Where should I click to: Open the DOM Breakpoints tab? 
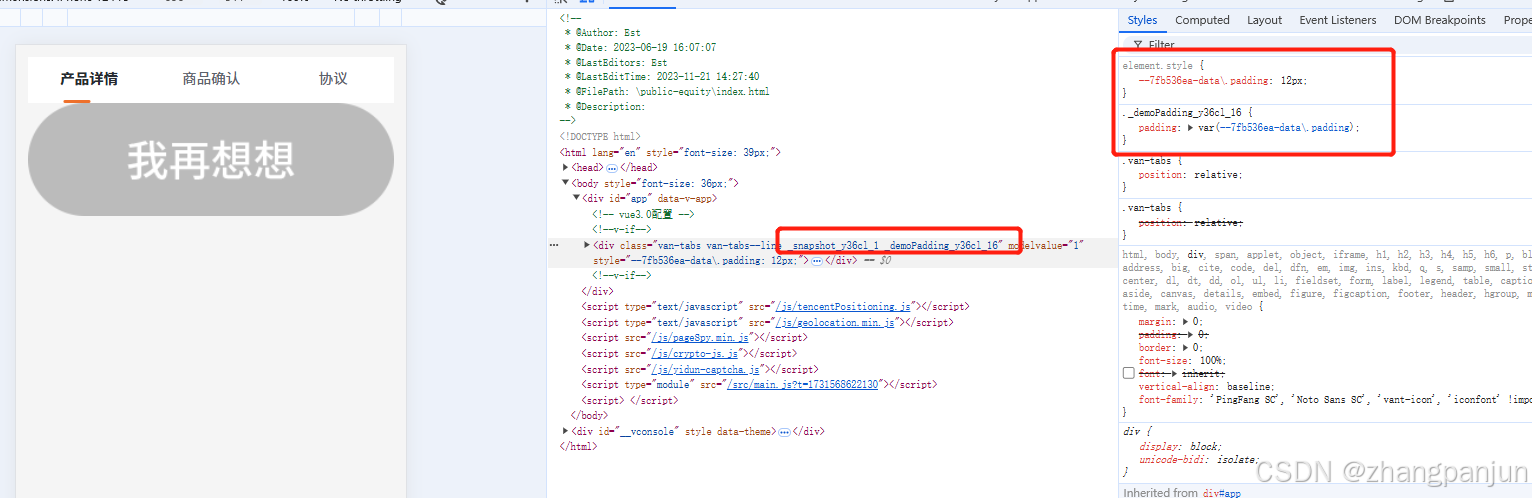tap(1440, 20)
